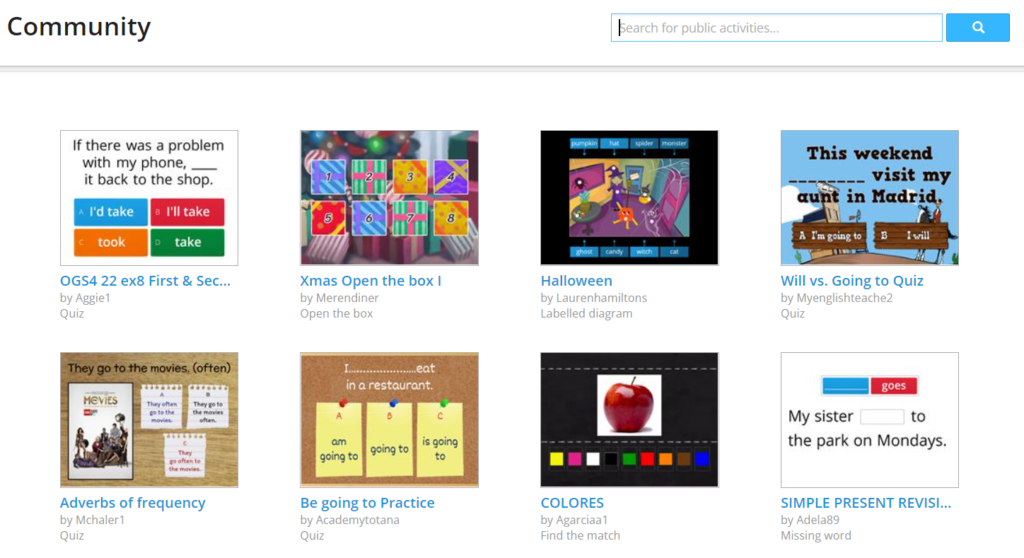The height and width of the screenshot is (558, 1024).
Task: Open the Simple Present Revision thumbnail
Action: pos(869,419)
